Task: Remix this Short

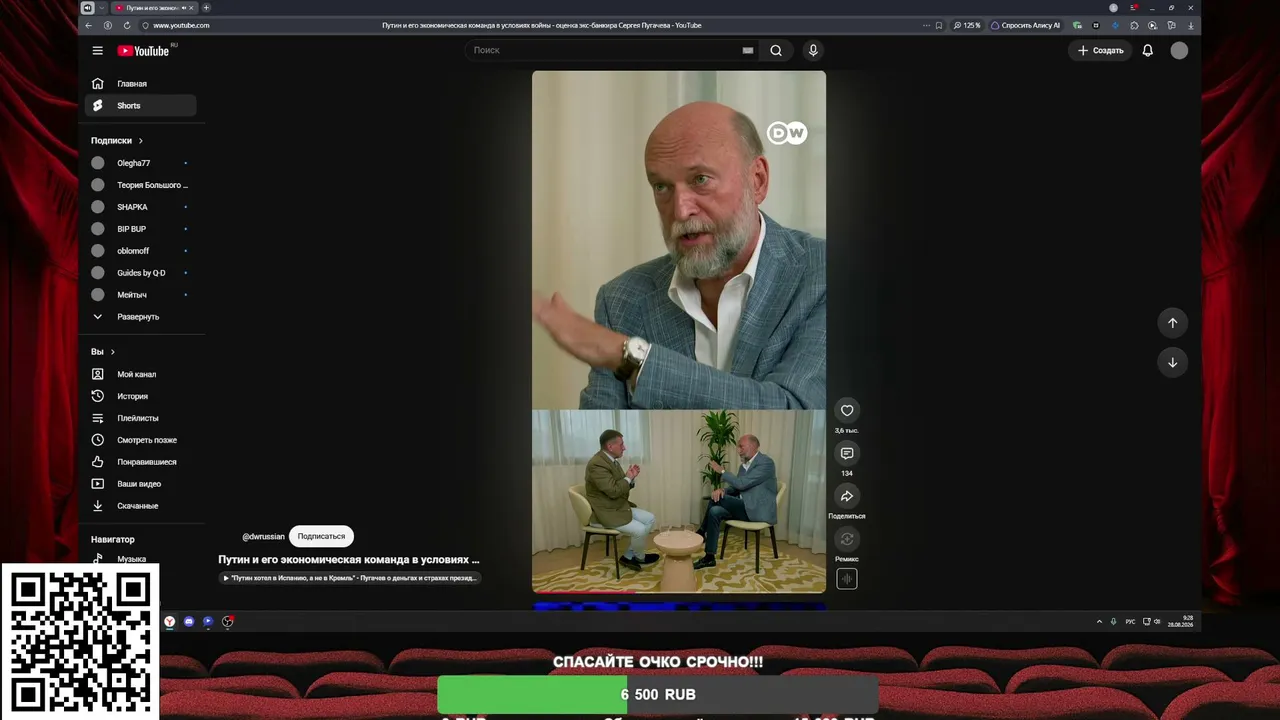Action: point(847,539)
